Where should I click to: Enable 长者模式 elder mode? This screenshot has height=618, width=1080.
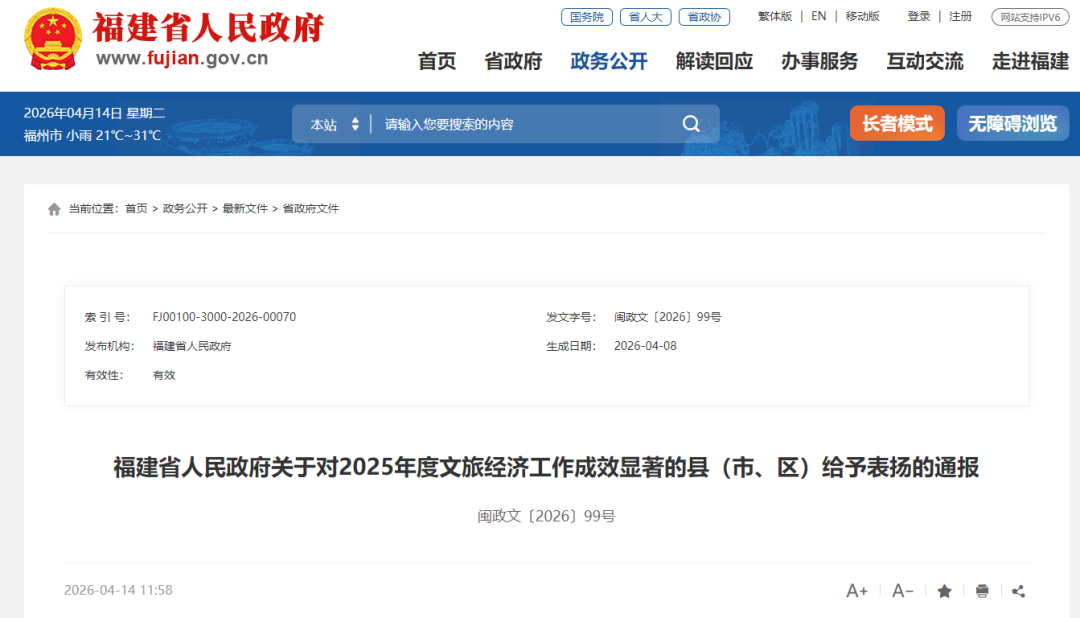click(x=897, y=124)
